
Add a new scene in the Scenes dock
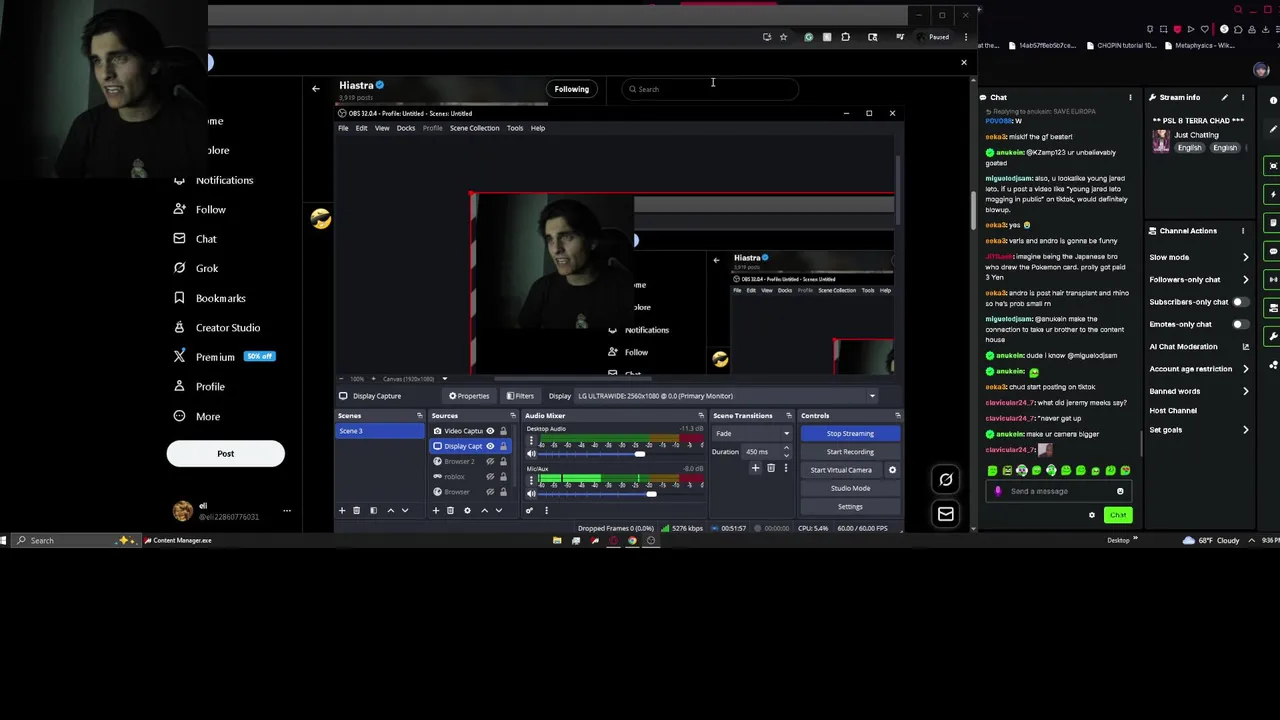click(341, 511)
